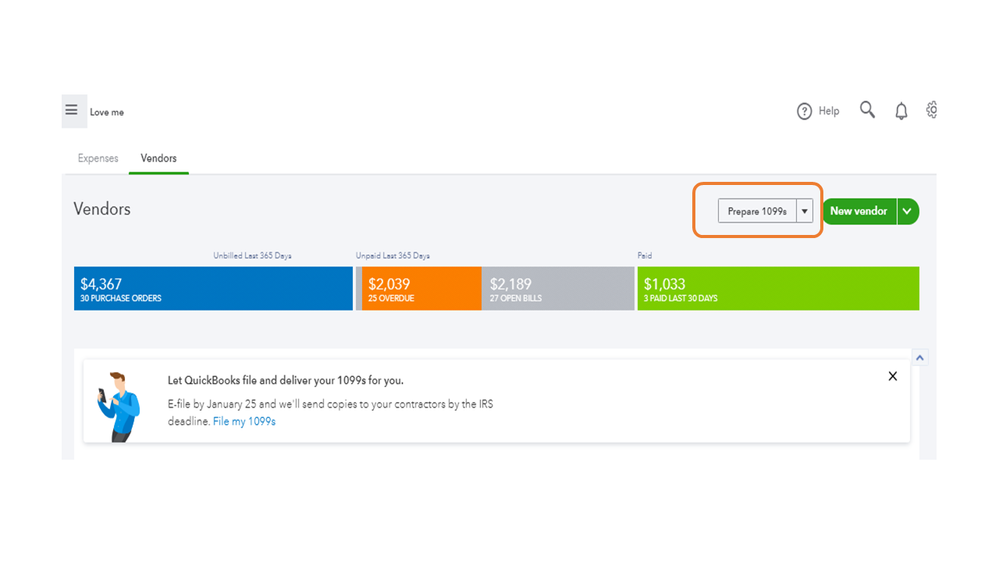Switch to the Expenses tab
The width and height of the screenshot is (999, 562).
coord(98,158)
